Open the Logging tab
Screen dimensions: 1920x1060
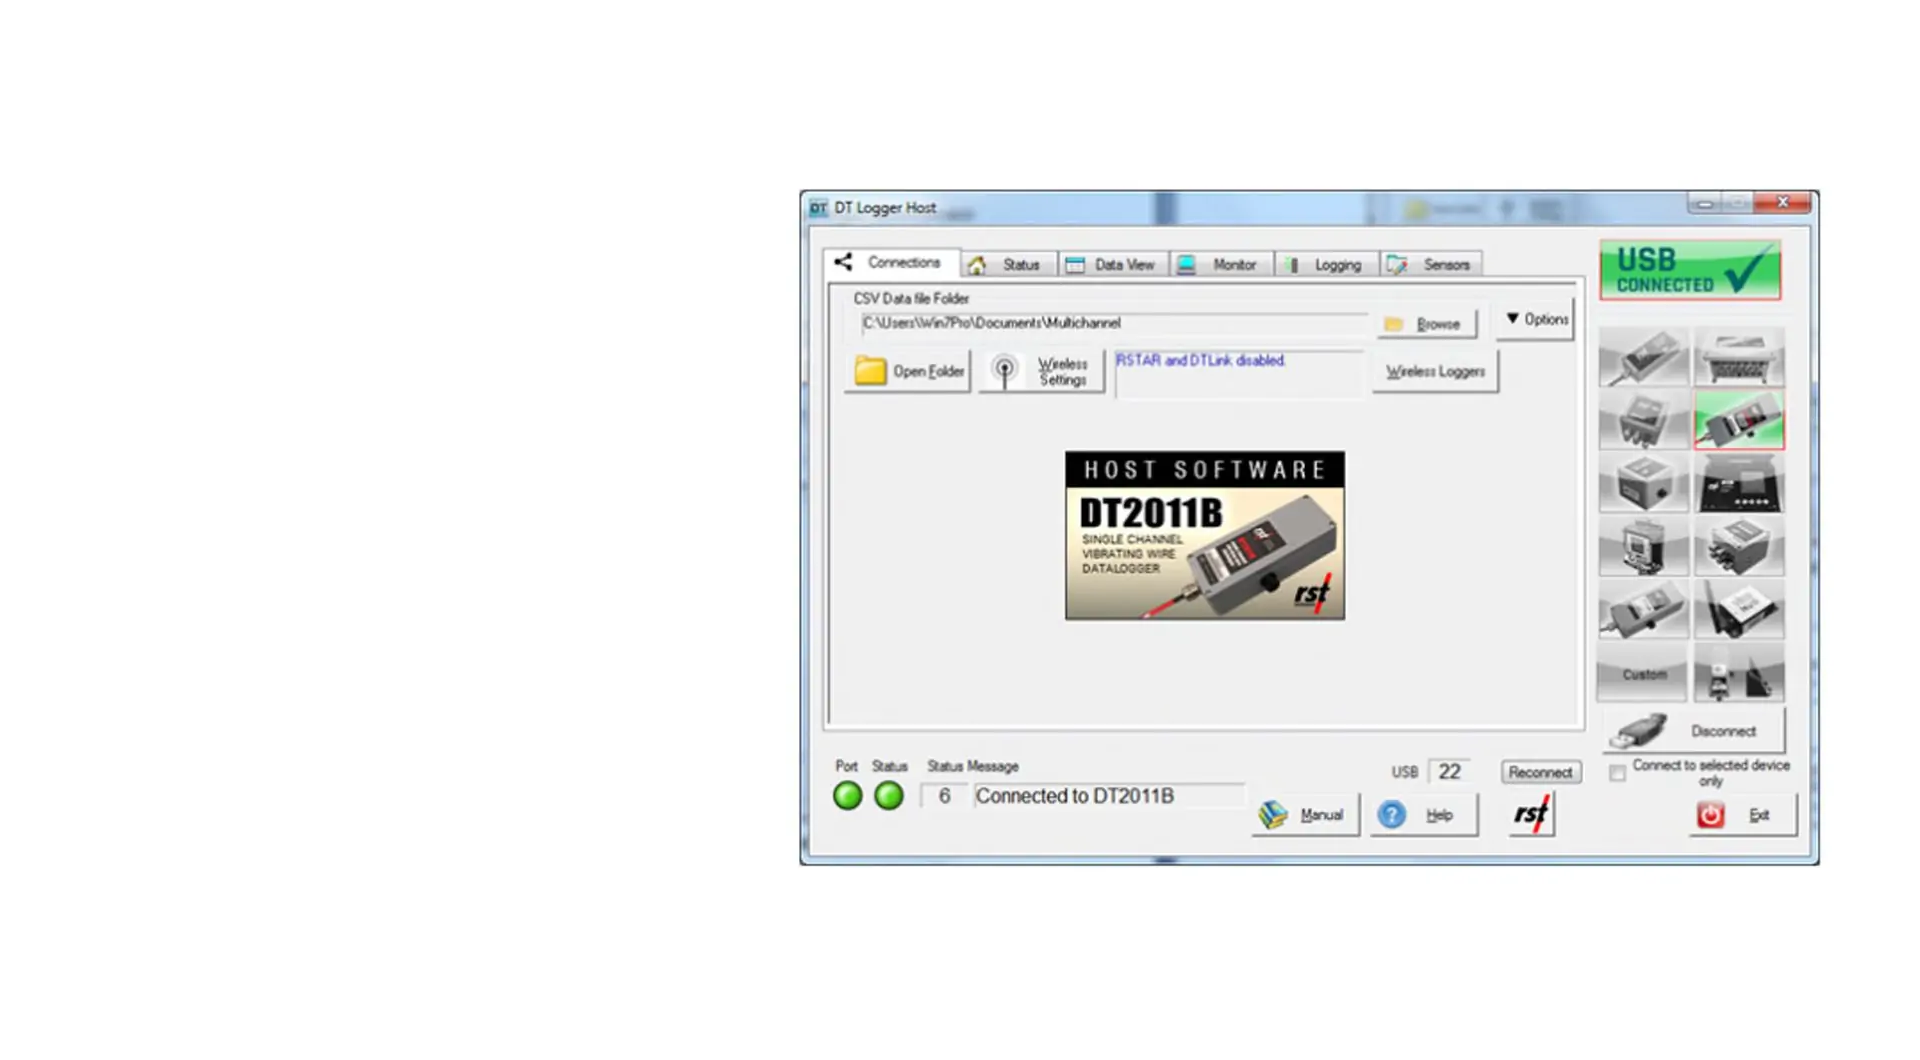1326,265
